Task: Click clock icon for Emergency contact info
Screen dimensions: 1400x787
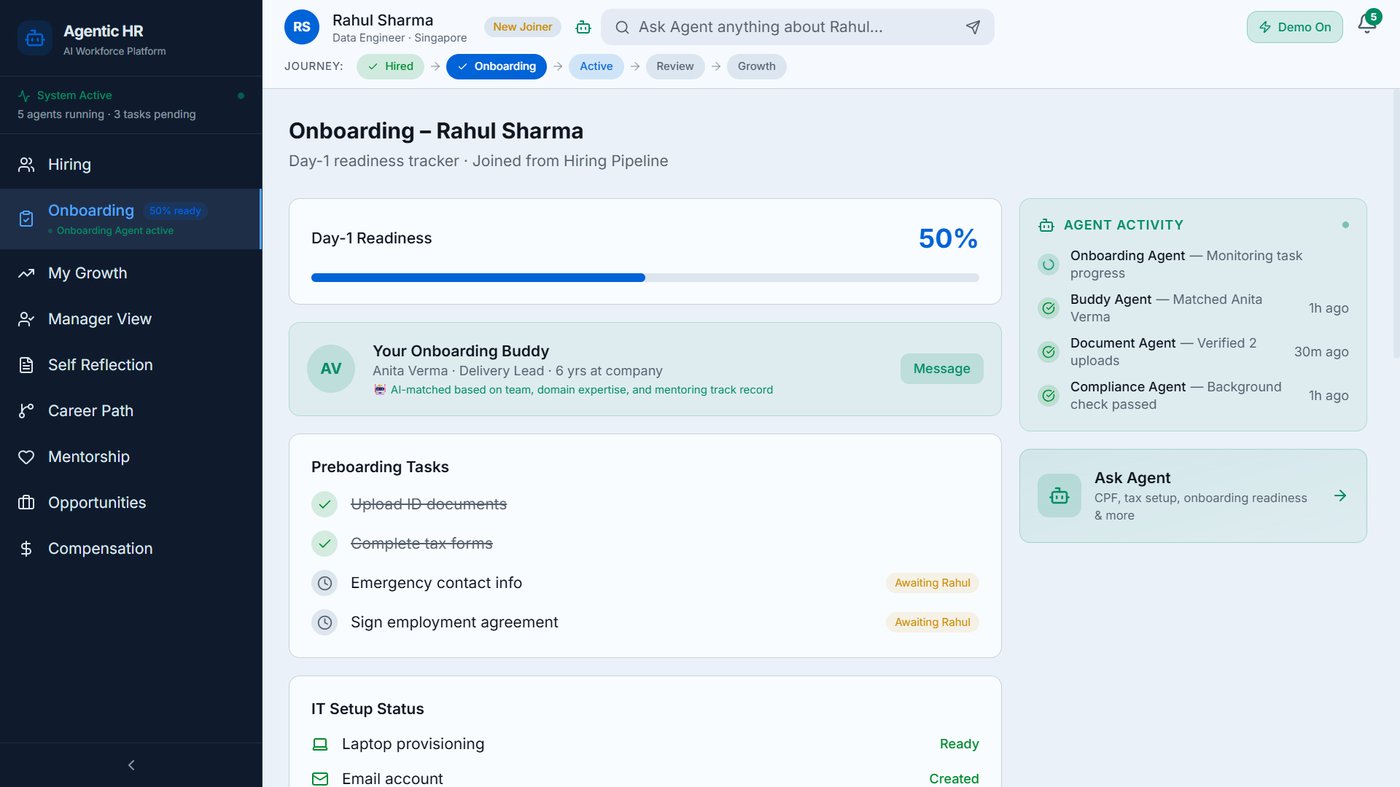Action: [x=324, y=583]
